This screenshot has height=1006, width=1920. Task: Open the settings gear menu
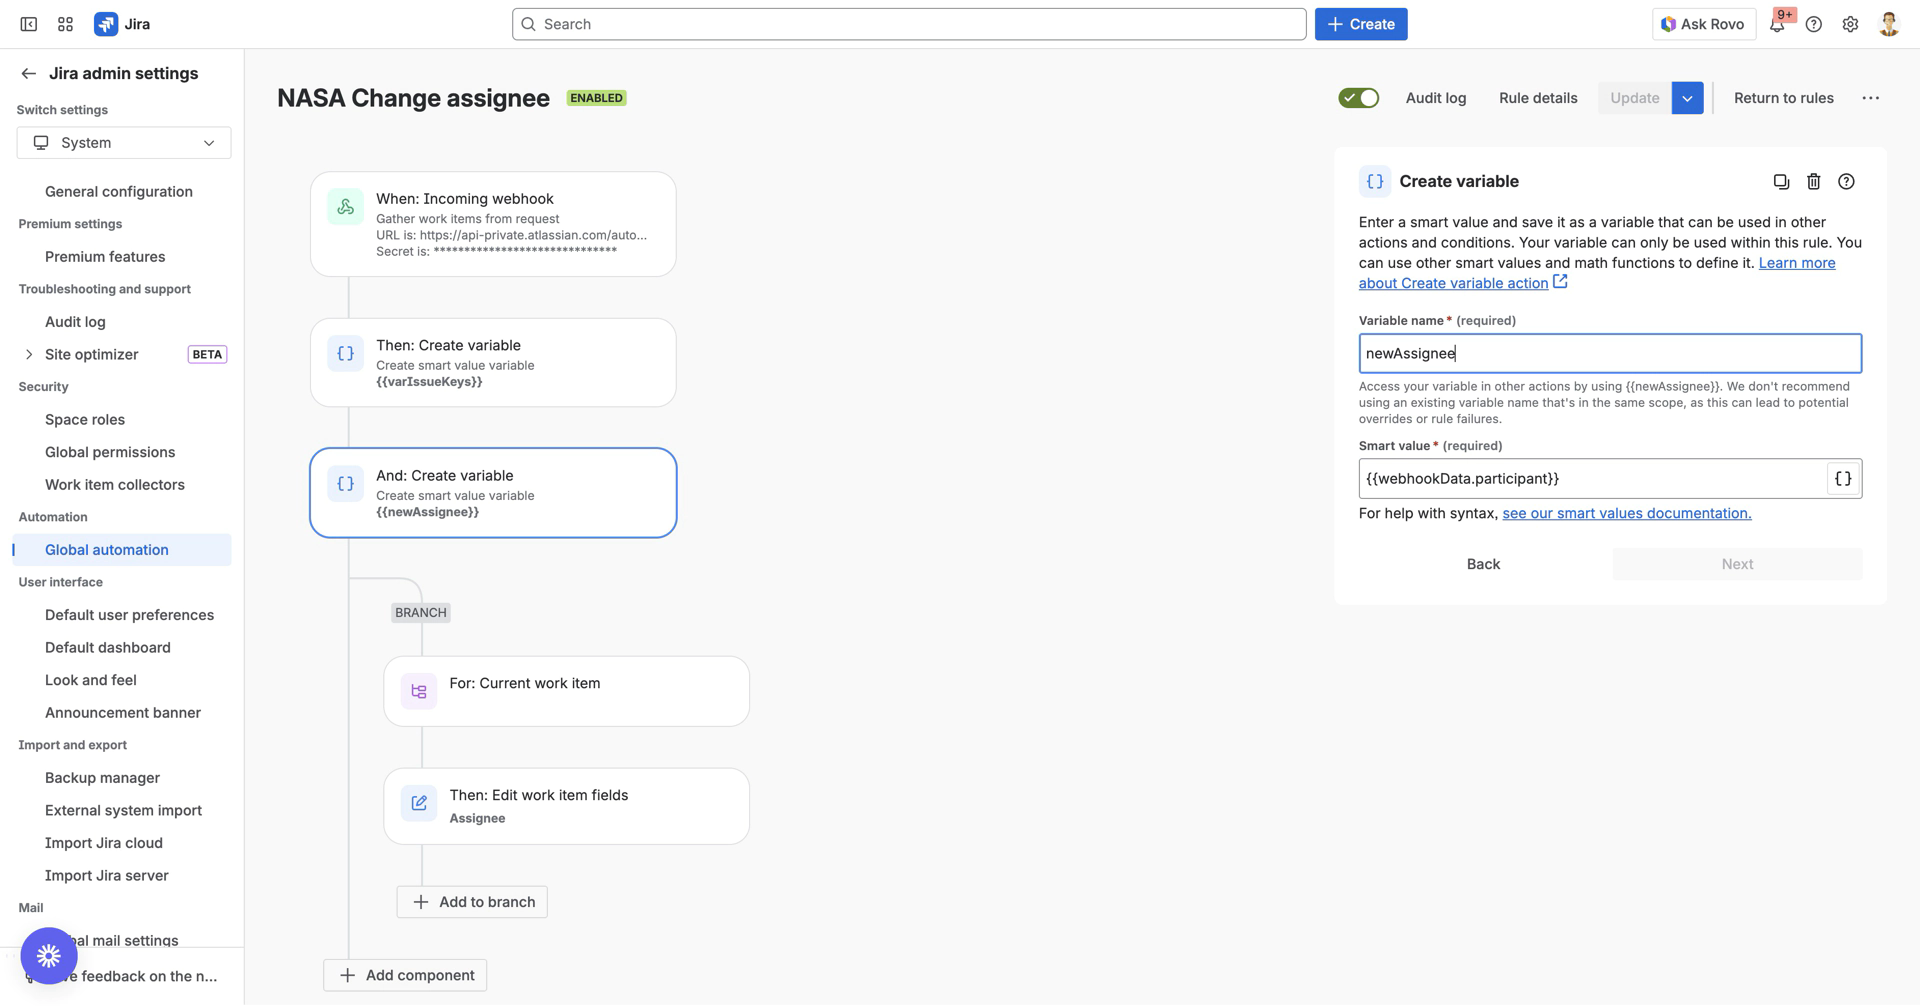1850,24
